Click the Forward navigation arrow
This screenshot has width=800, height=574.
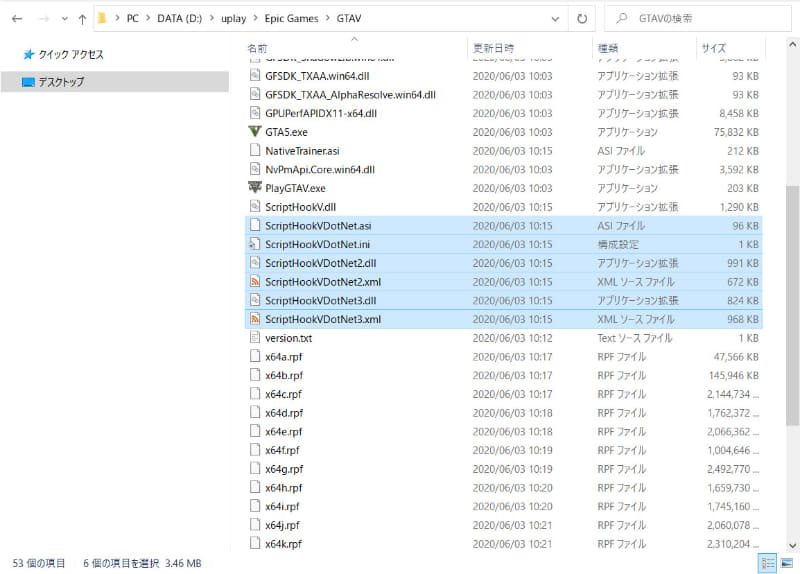(44, 19)
